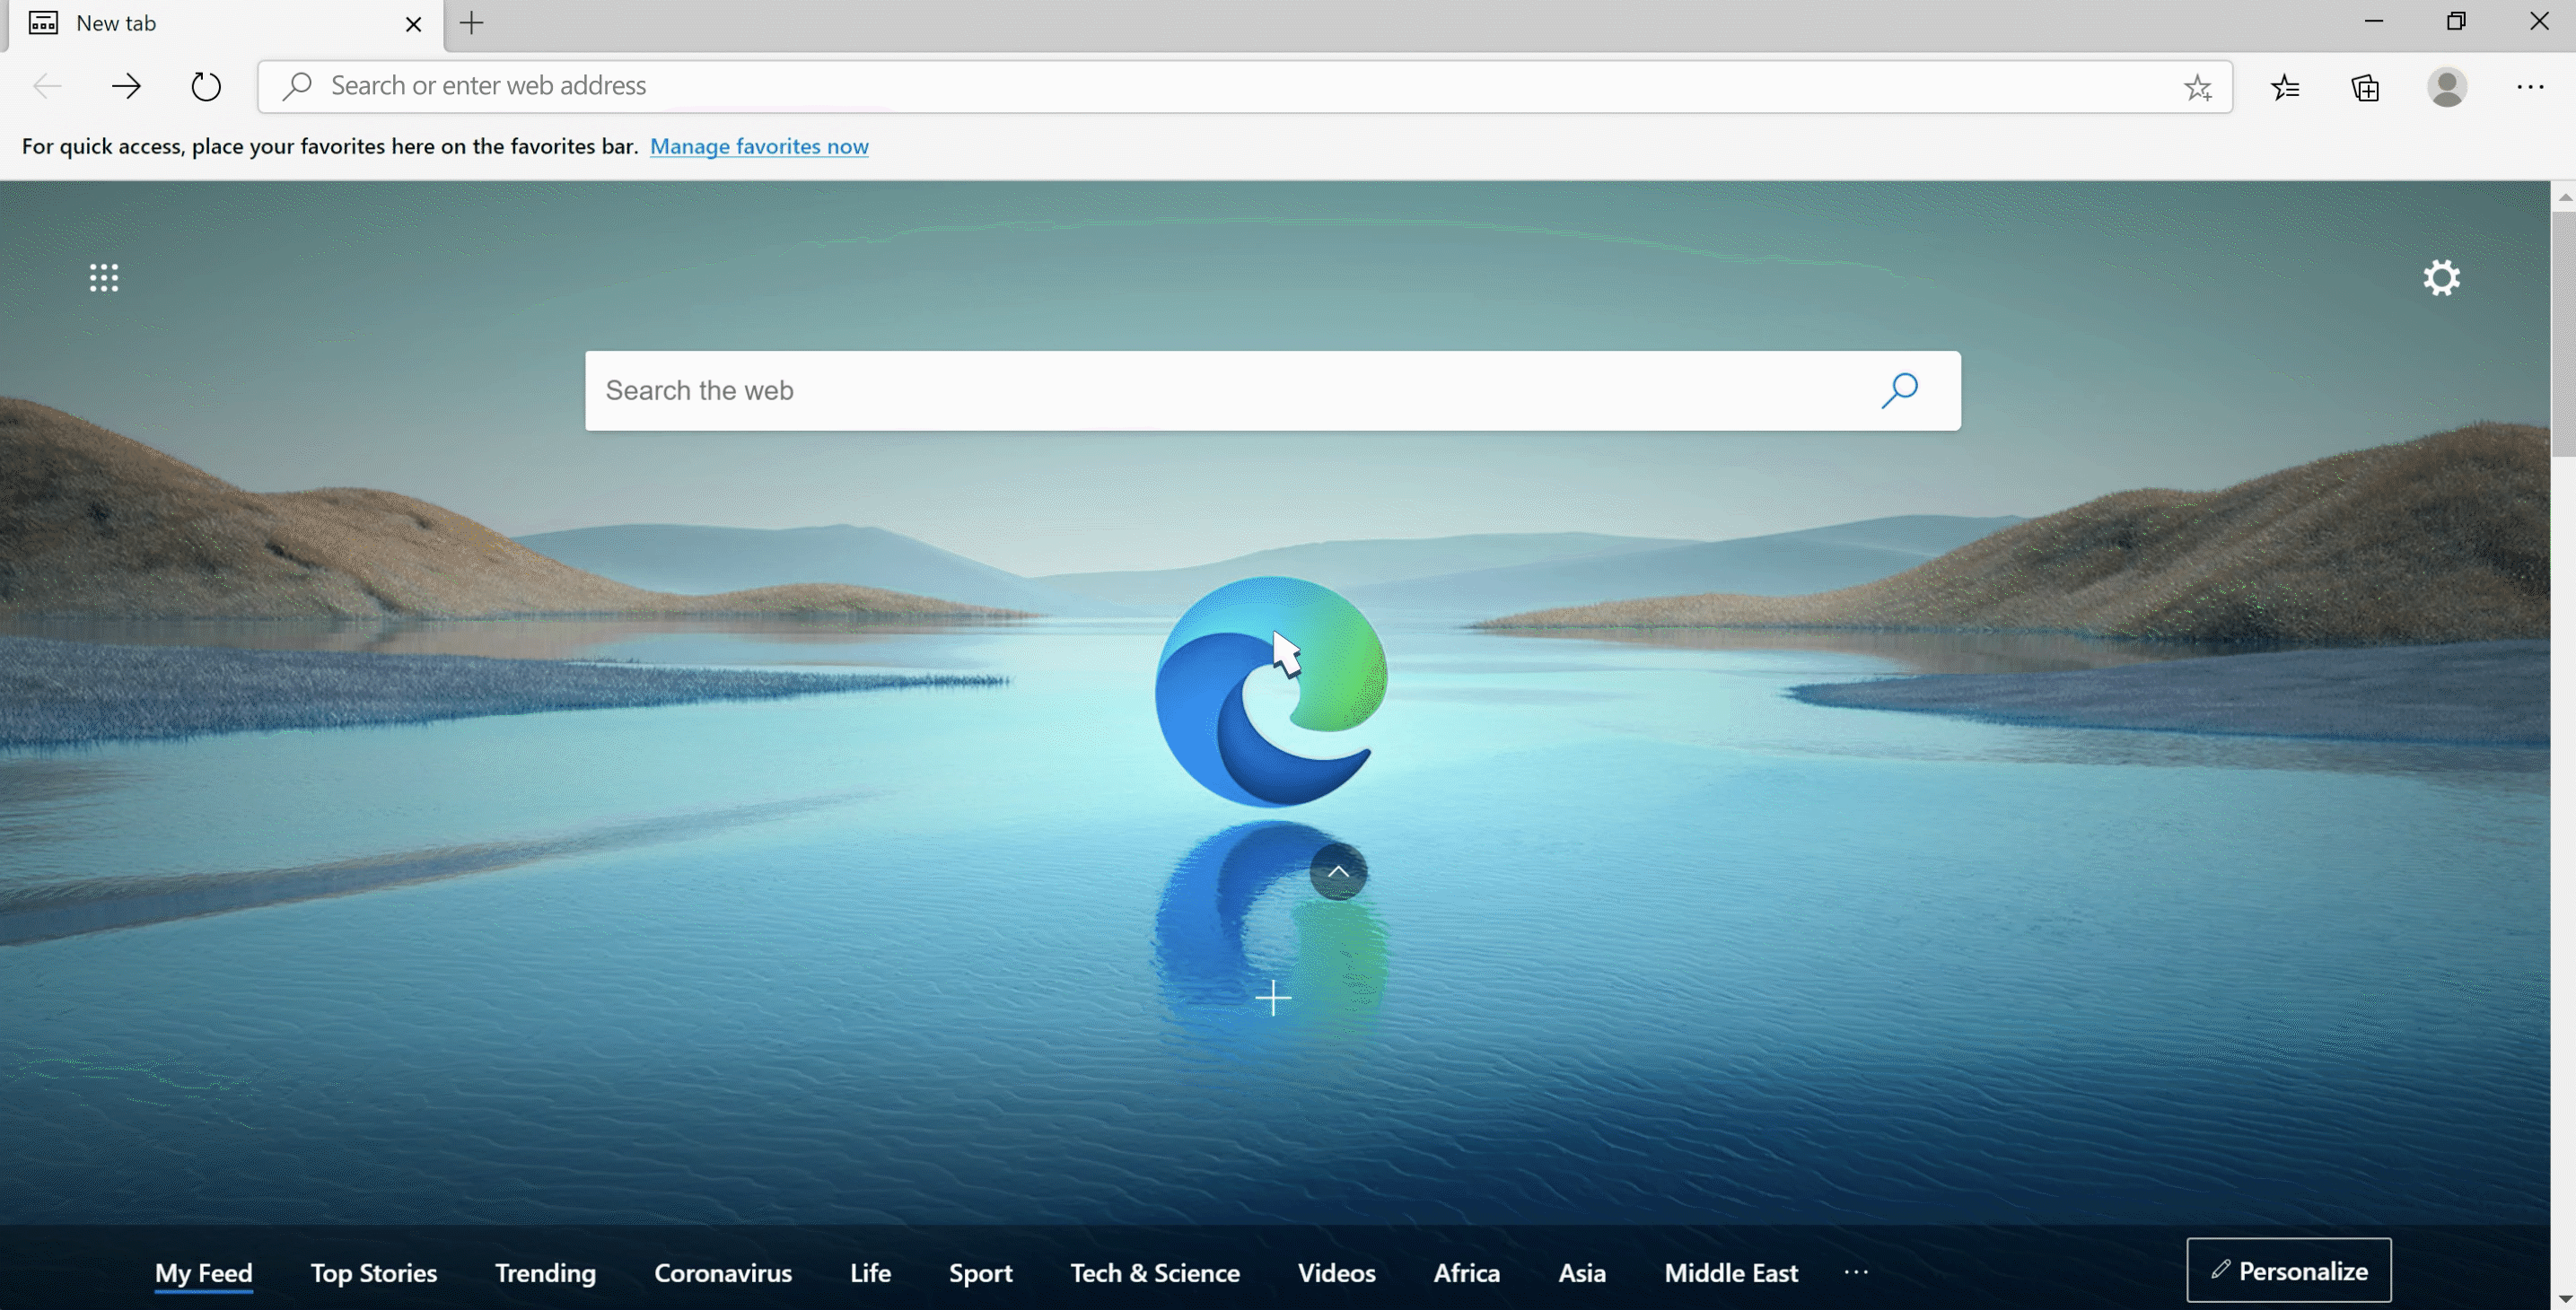Screen dimensions: 2576x1310
Task: Click the scrollbar up arrow
Action: 2563,198
